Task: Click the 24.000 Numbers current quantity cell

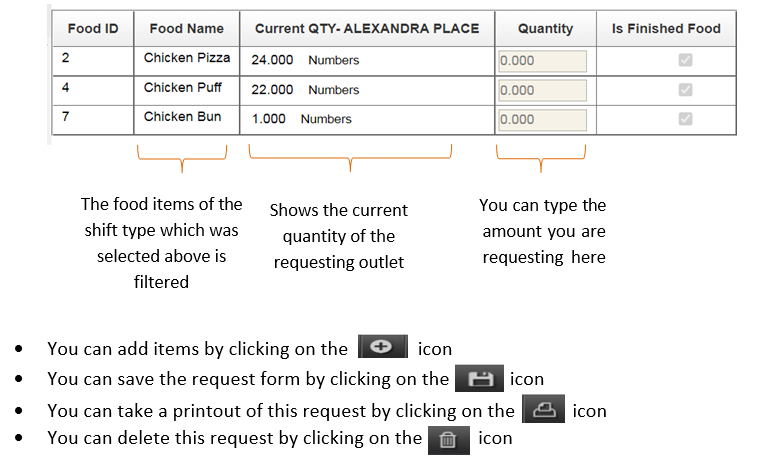Action: [305, 60]
